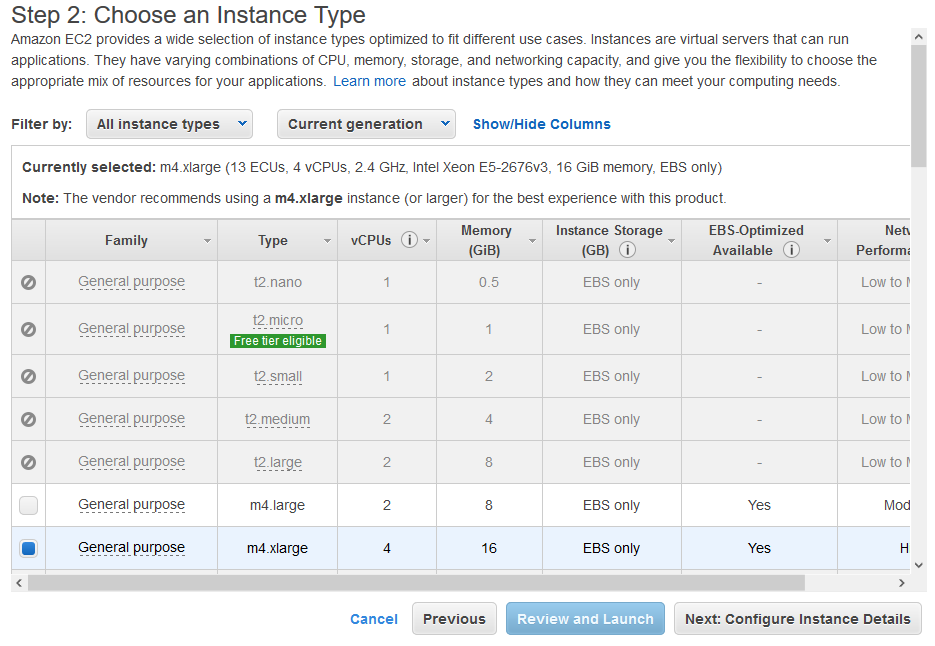Open the Memory column sort arrow
Screen dimensions: 935x646
click(x=532, y=241)
